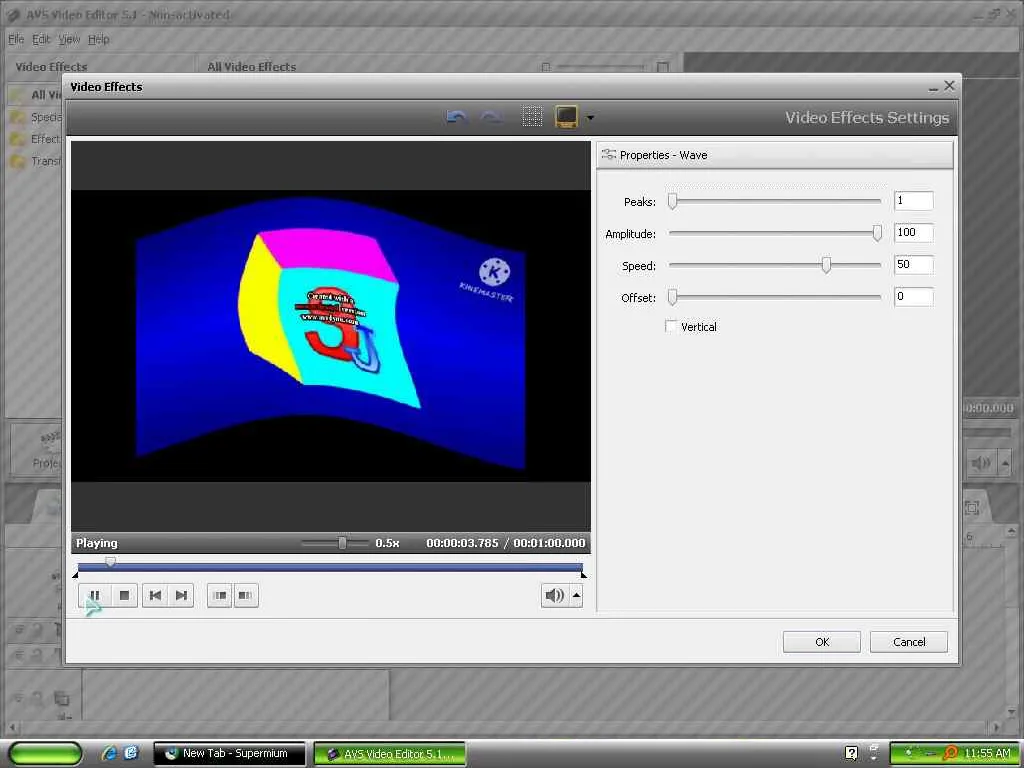This screenshot has height=768, width=1024.
Task: Open the File menu in AVS Video Editor
Action: click(x=16, y=39)
